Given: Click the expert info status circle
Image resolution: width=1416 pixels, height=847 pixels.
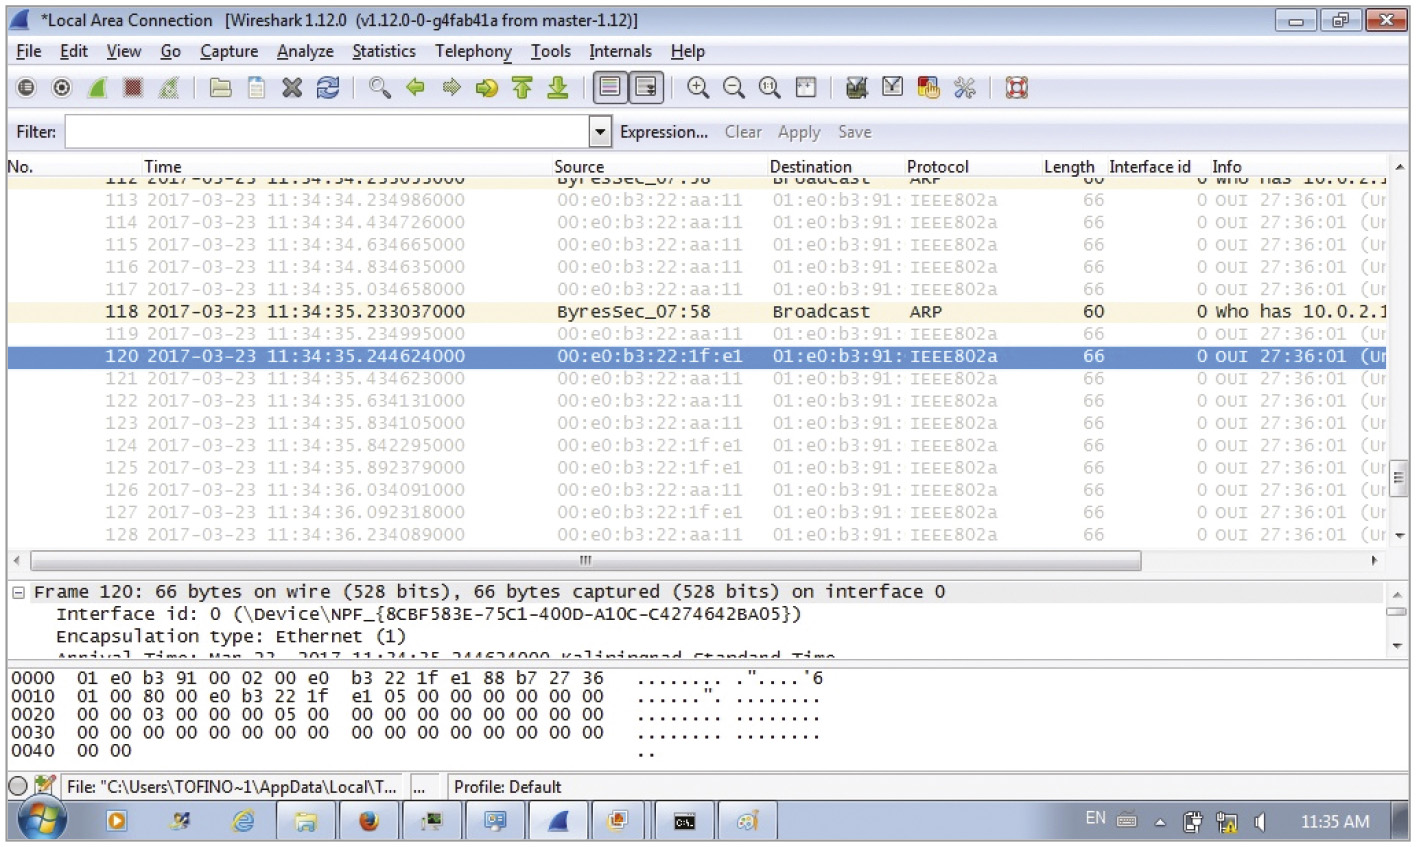Looking at the screenshot, I should pyautogui.click(x=18, y=786).
